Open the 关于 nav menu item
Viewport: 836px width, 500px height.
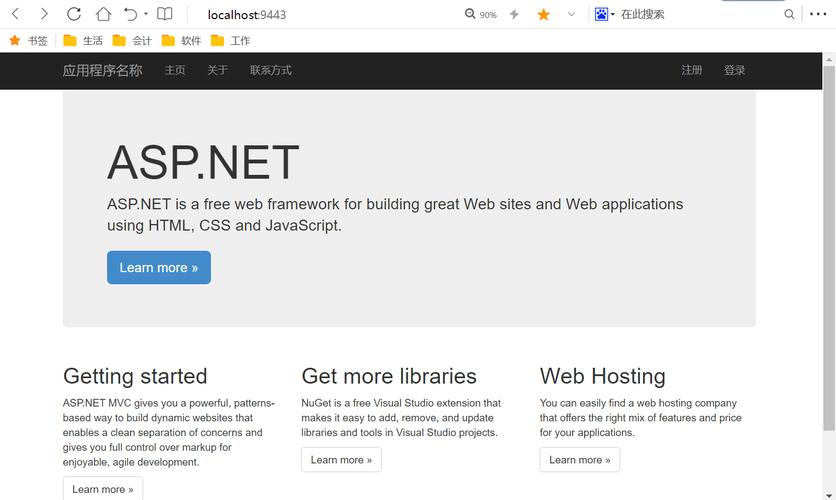tap(217, 70)
